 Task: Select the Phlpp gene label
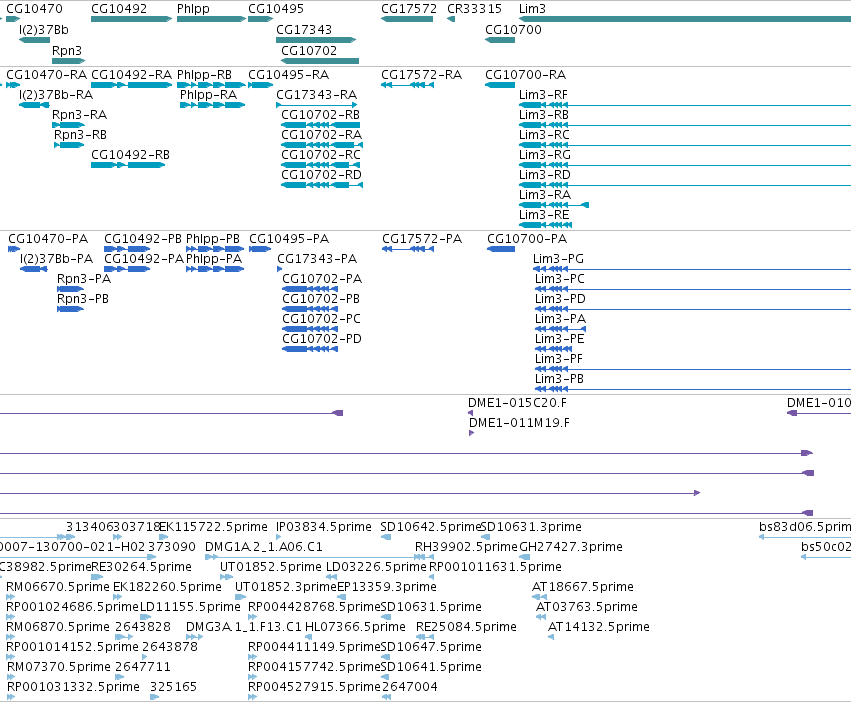click(193, 9)
